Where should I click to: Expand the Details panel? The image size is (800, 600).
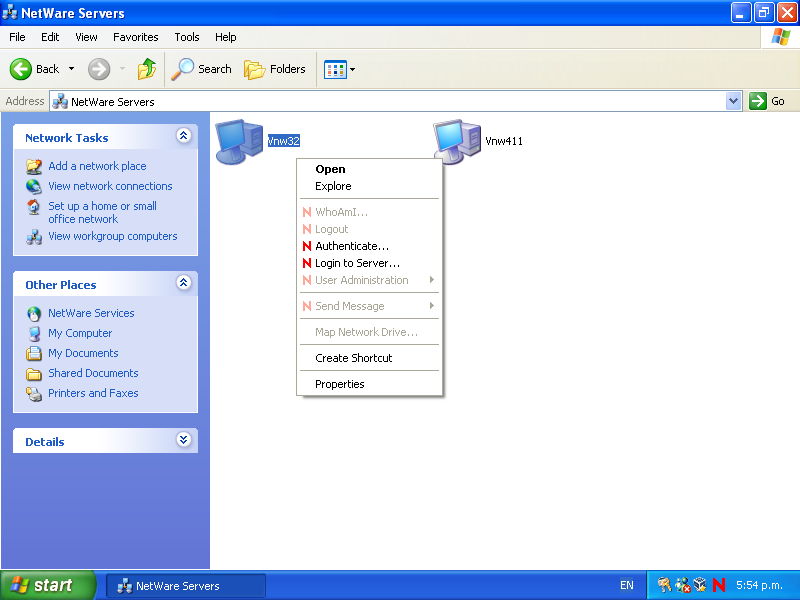(184, 440)
